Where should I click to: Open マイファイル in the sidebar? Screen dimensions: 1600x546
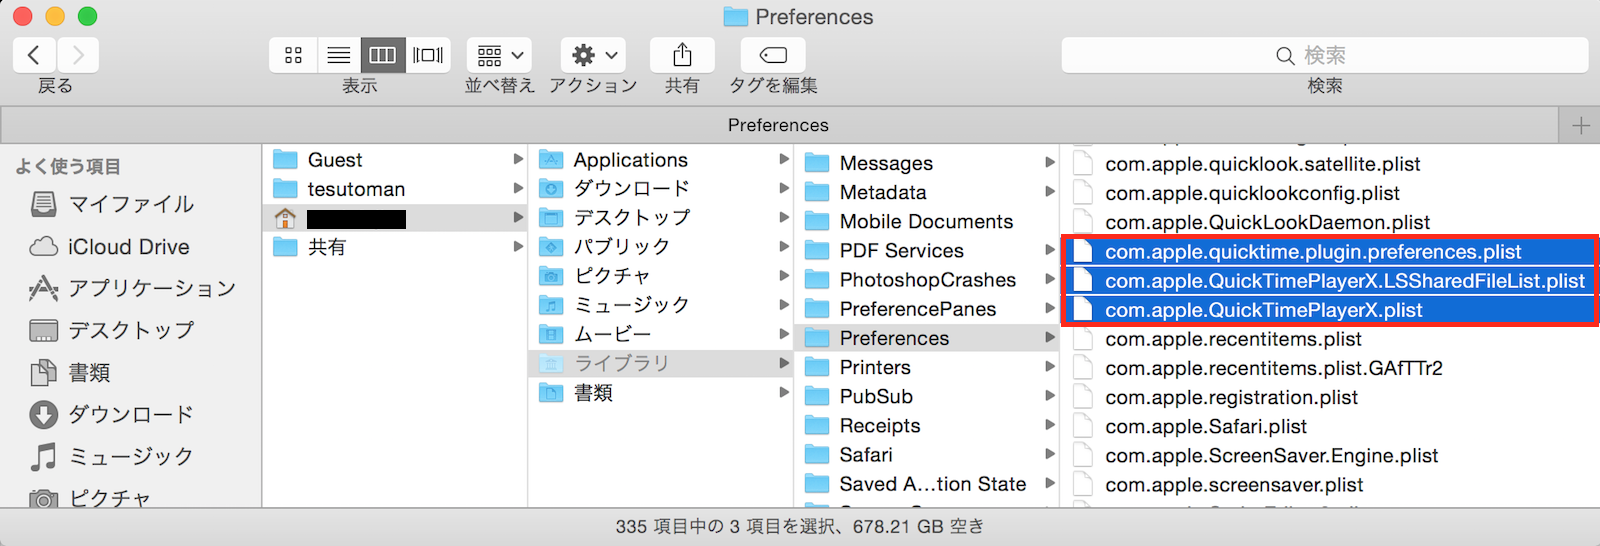(130, 205)
